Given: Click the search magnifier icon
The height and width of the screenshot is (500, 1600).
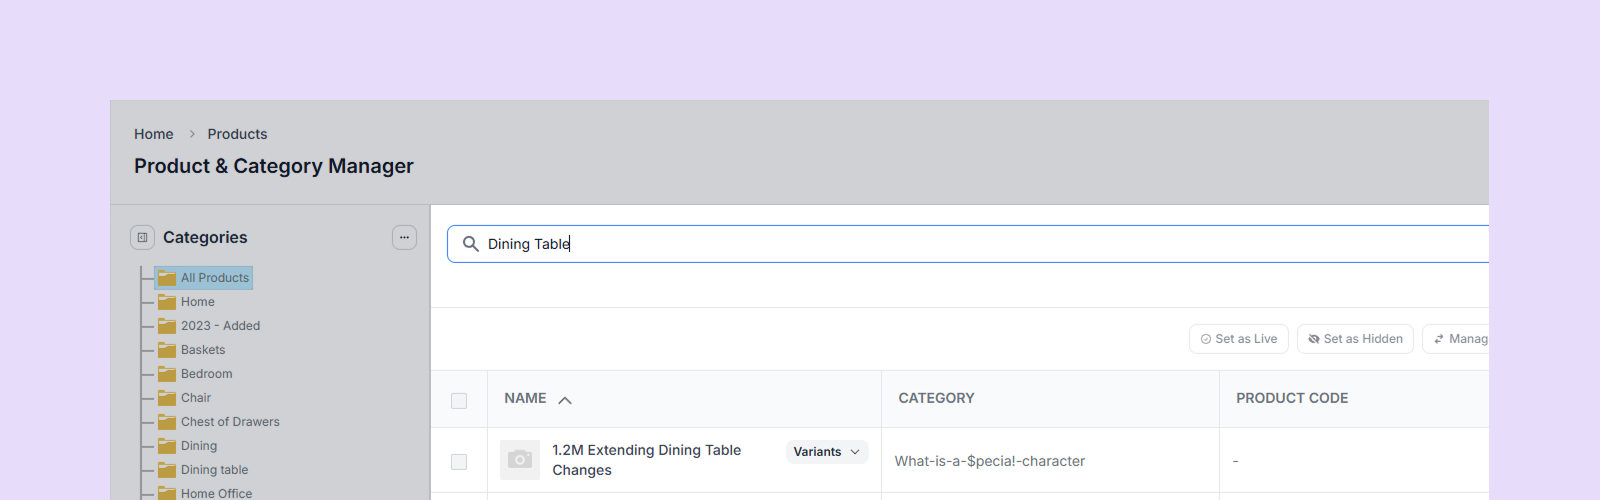Looking at the screenshot, I should 470,244.
